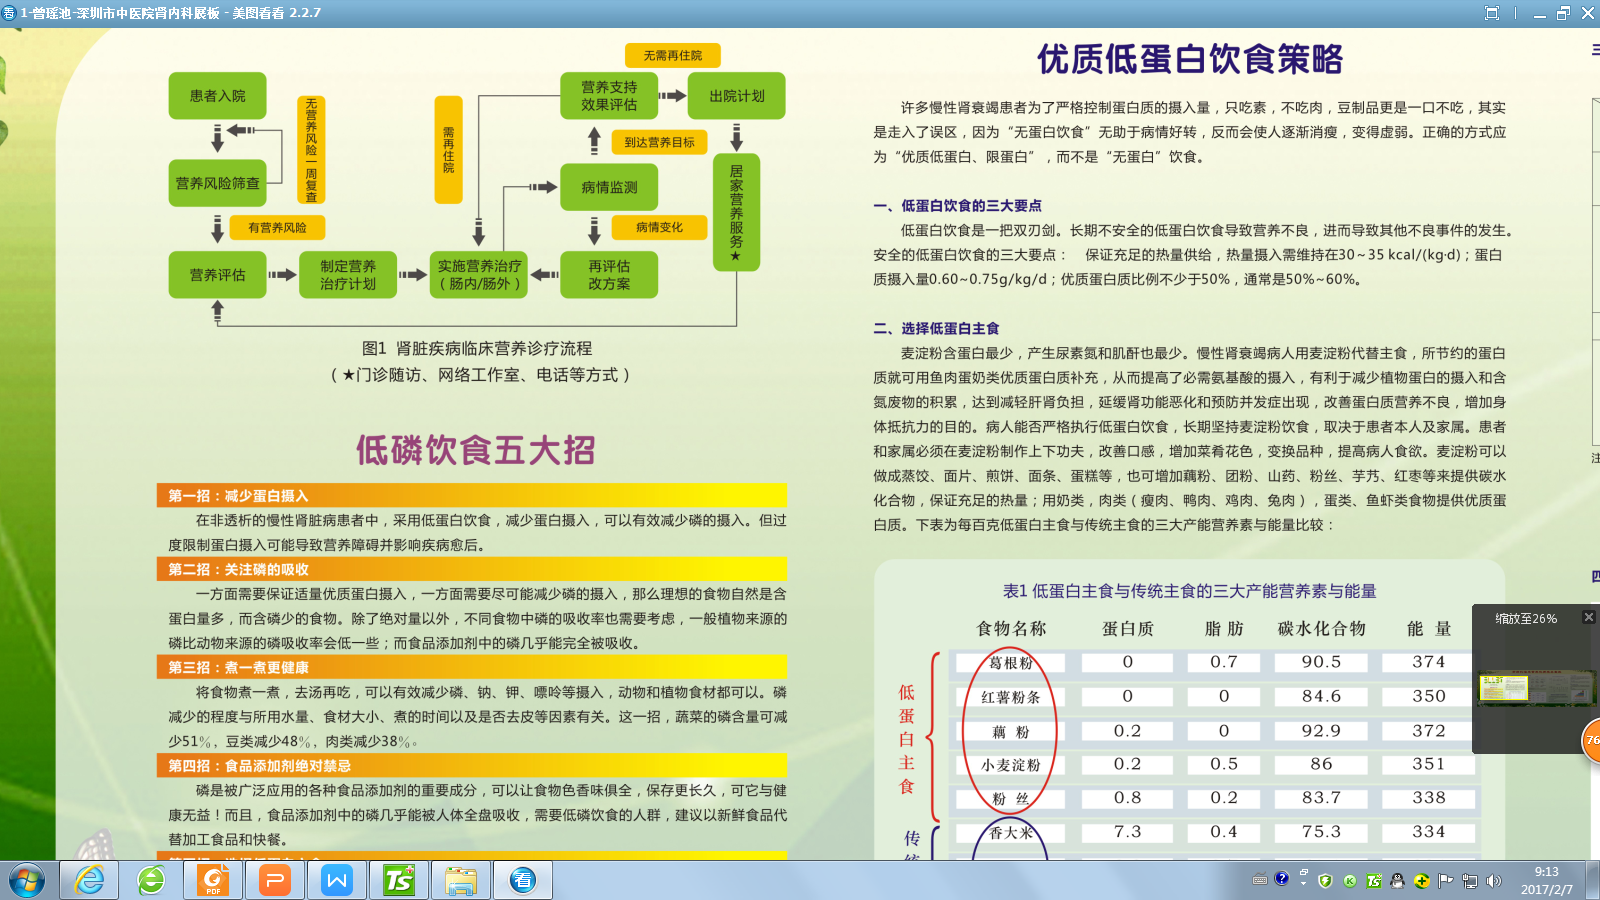
Task: Click the 香大米 cell in the table
Action: click(1011, 832)
